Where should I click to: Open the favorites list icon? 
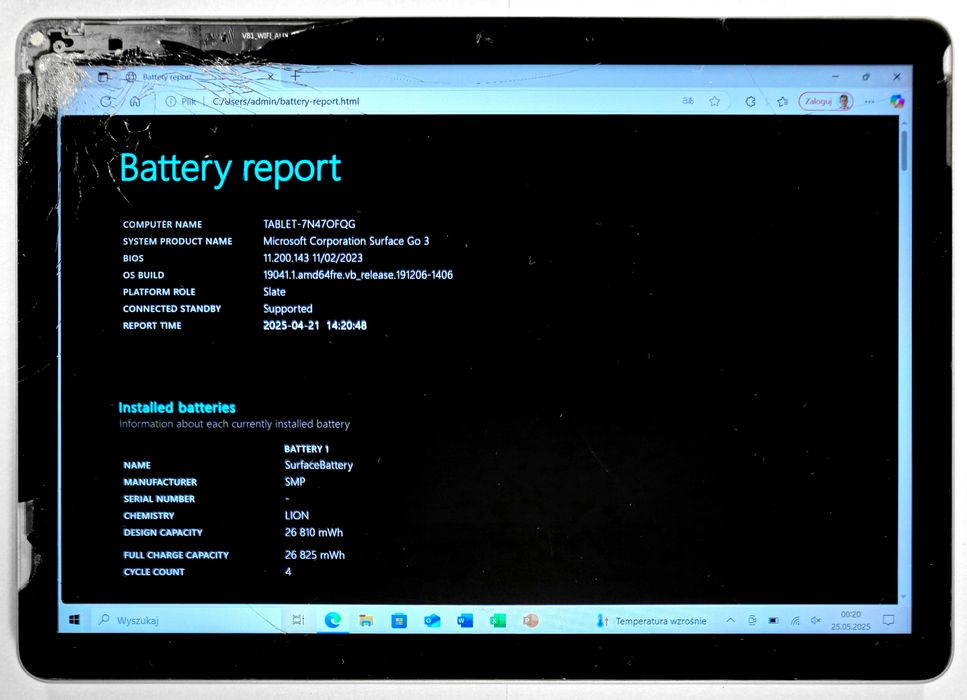(x=783, y=101)
